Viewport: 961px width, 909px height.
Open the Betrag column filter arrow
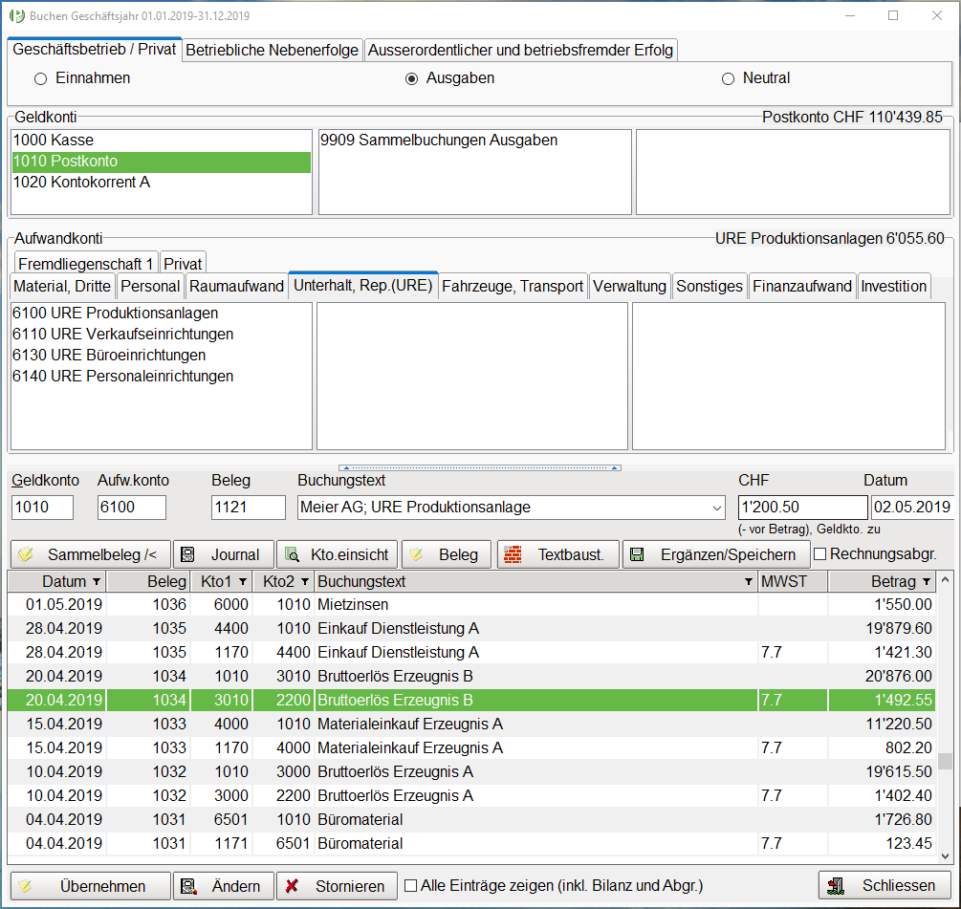click(x=927, y=582)
